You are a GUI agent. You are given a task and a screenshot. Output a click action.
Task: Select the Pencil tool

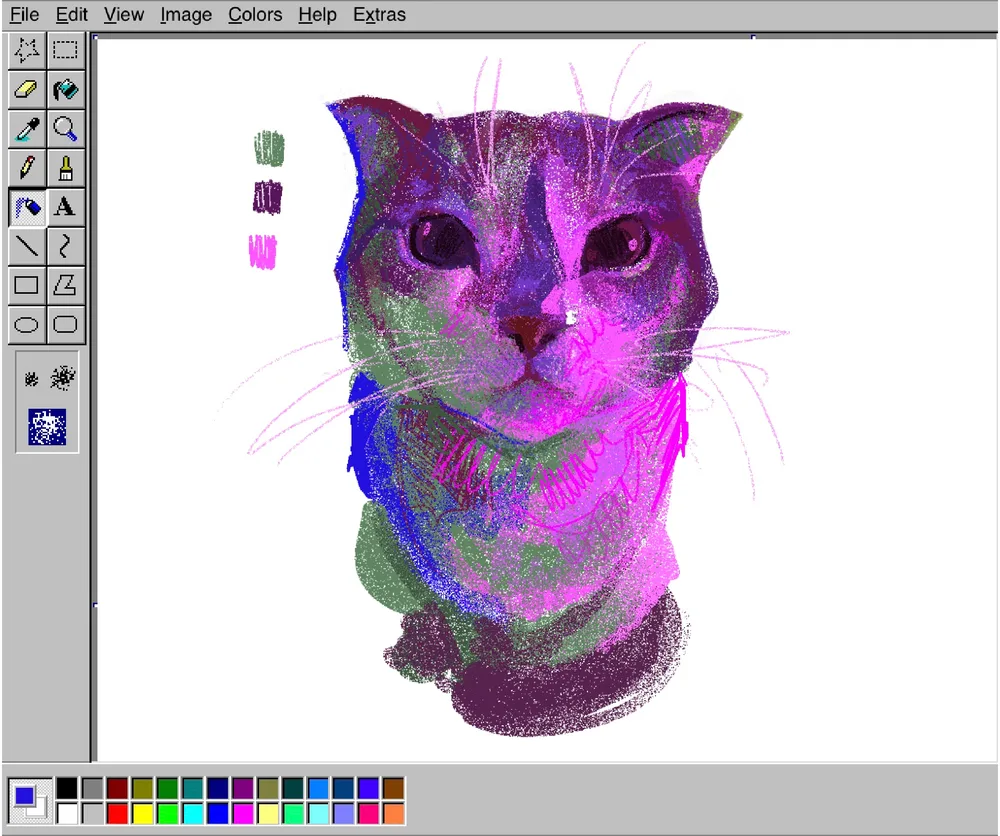27,168
